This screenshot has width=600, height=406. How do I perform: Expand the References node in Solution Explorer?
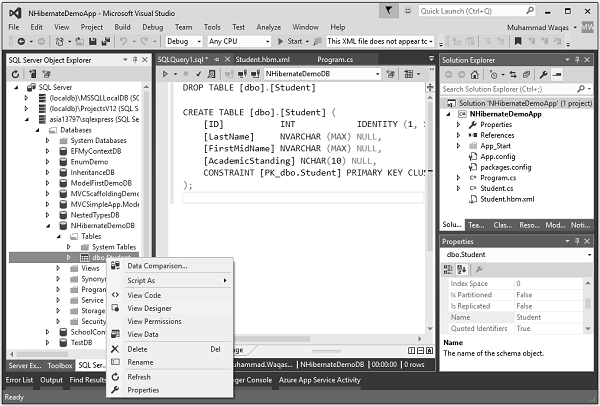click(459, 135)
